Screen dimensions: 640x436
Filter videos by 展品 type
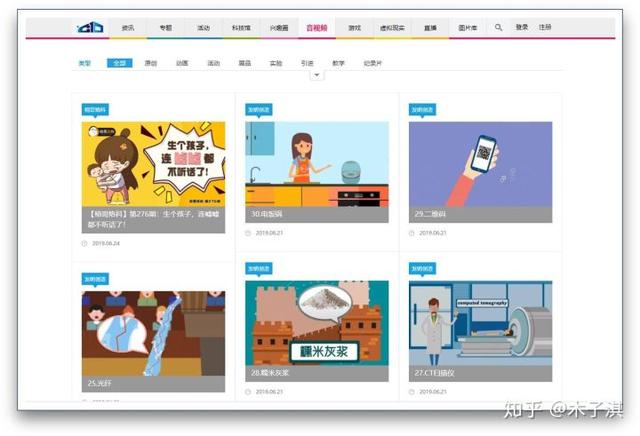pyautogui.click(x=244, y=63)
